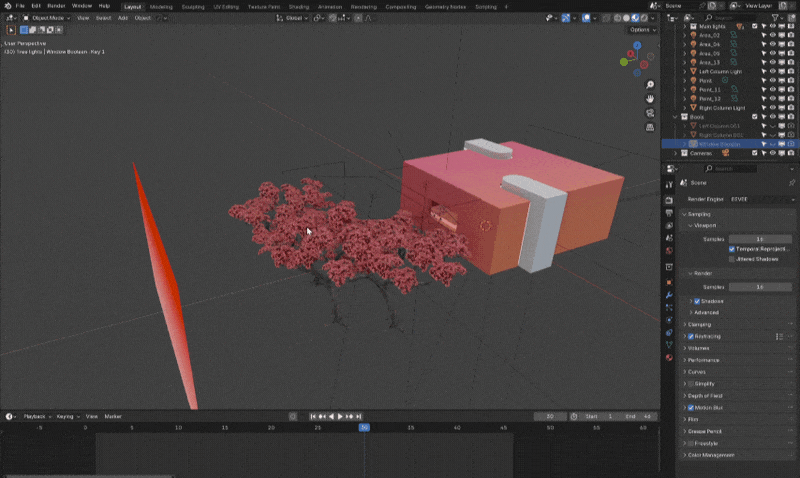This screenshot has width=800, height=478.
Task: Open the Keying menu in timeline
Action: click(x=65, y=416)
